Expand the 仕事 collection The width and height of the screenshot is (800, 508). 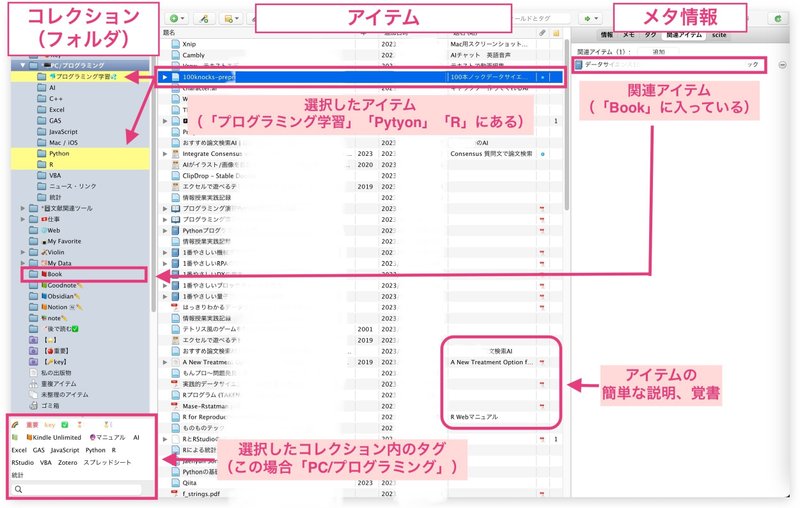click(x=22, y=219)
